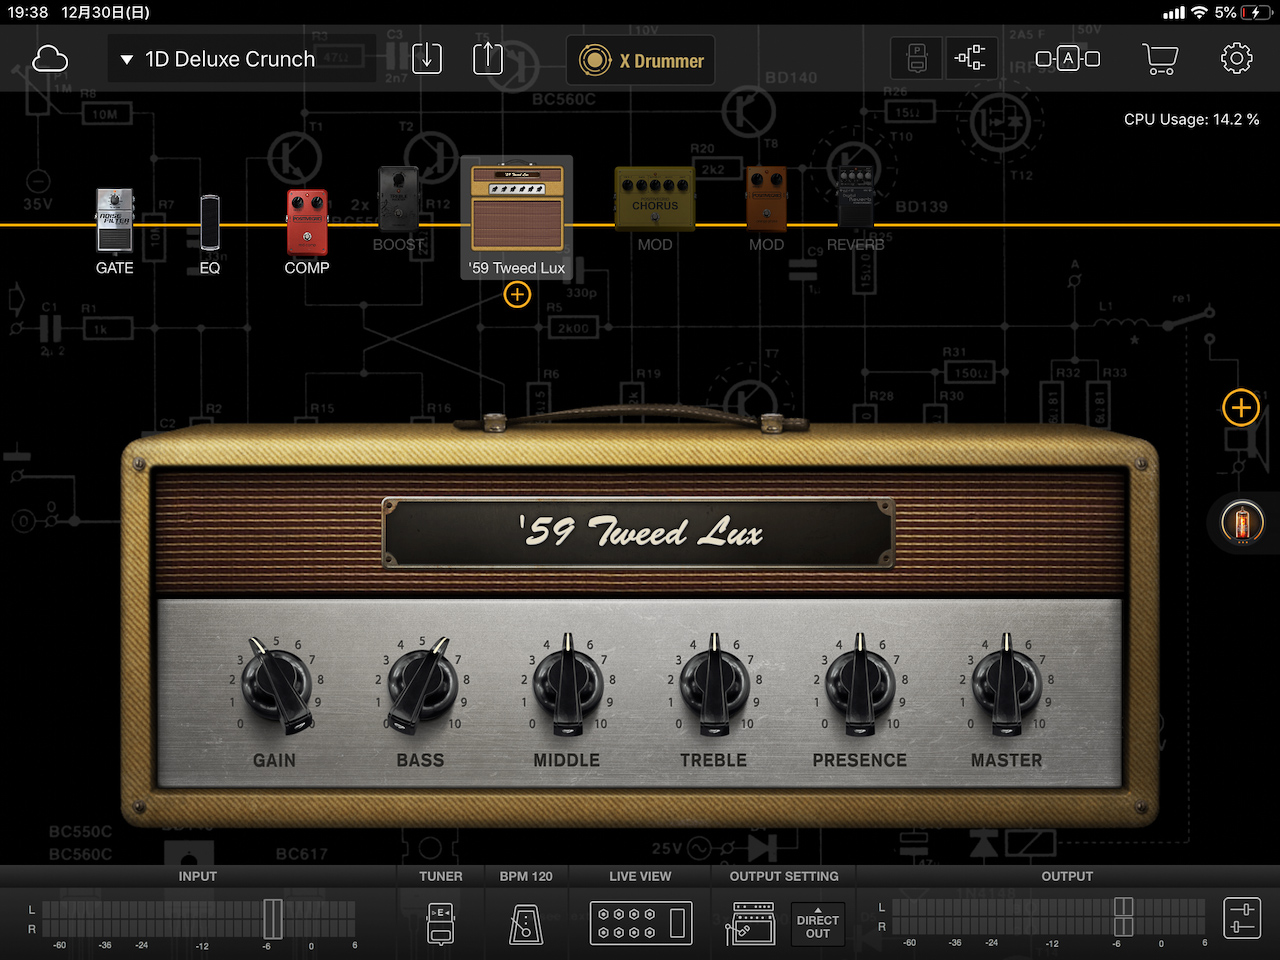This screenshot has height=960, width=1280.
Task: Select the EQ pedal in chain
Action: [210, 222]
